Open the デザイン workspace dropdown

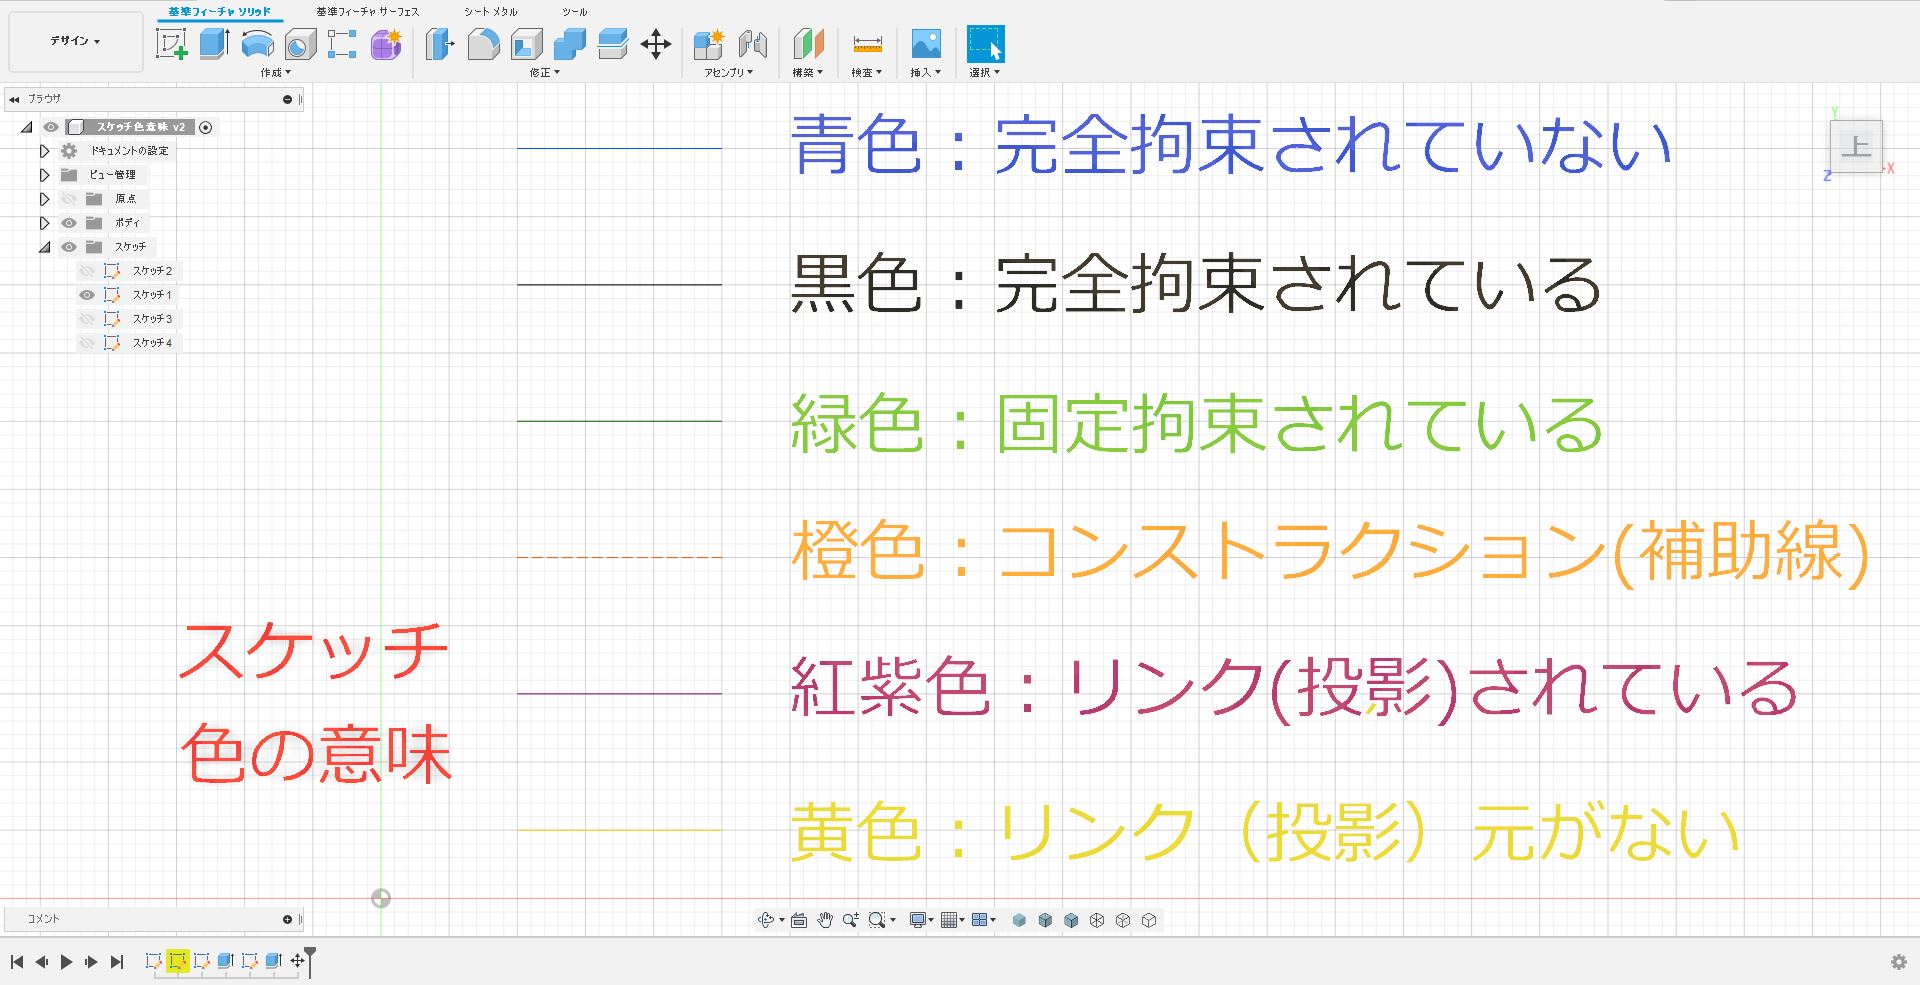tap(75, 41)
